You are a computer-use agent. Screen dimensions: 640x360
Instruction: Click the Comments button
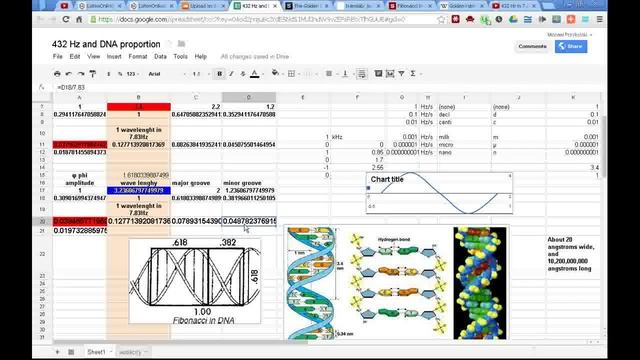click(x=532, y=46)
